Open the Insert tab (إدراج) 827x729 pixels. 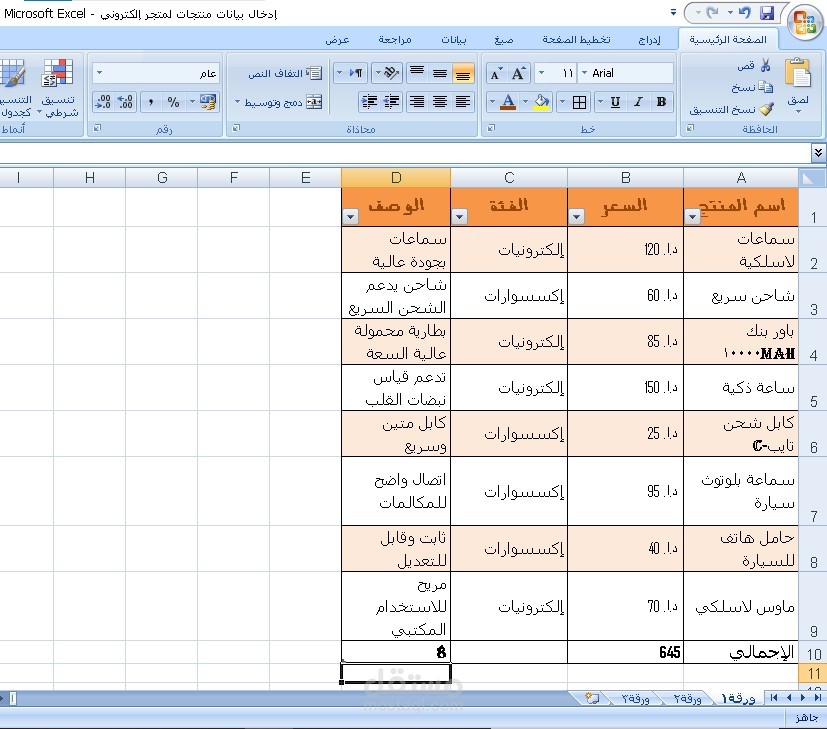pyautogui.click(x=649, y=40)
